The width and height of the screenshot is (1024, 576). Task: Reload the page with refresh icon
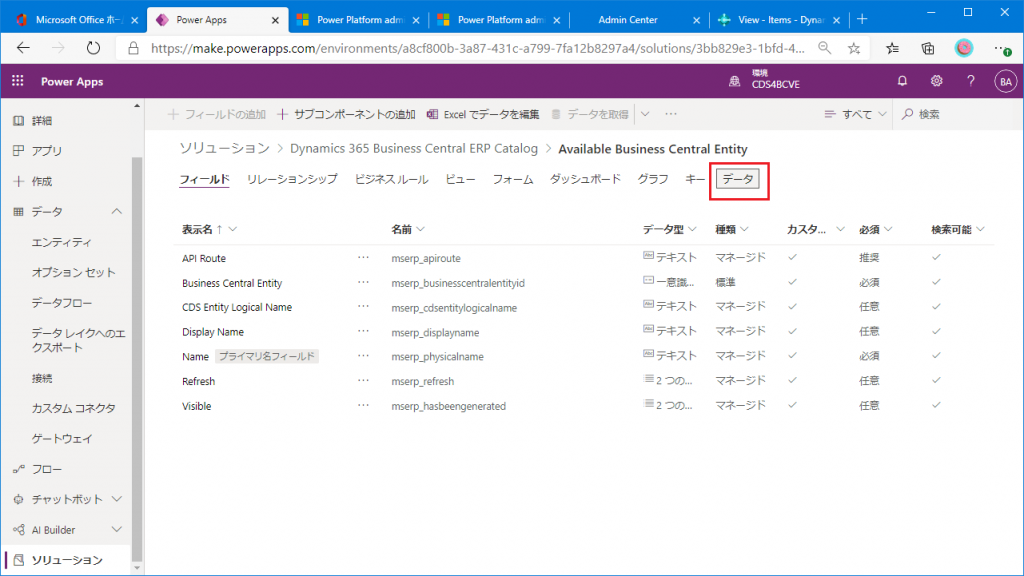pos(93,48)
